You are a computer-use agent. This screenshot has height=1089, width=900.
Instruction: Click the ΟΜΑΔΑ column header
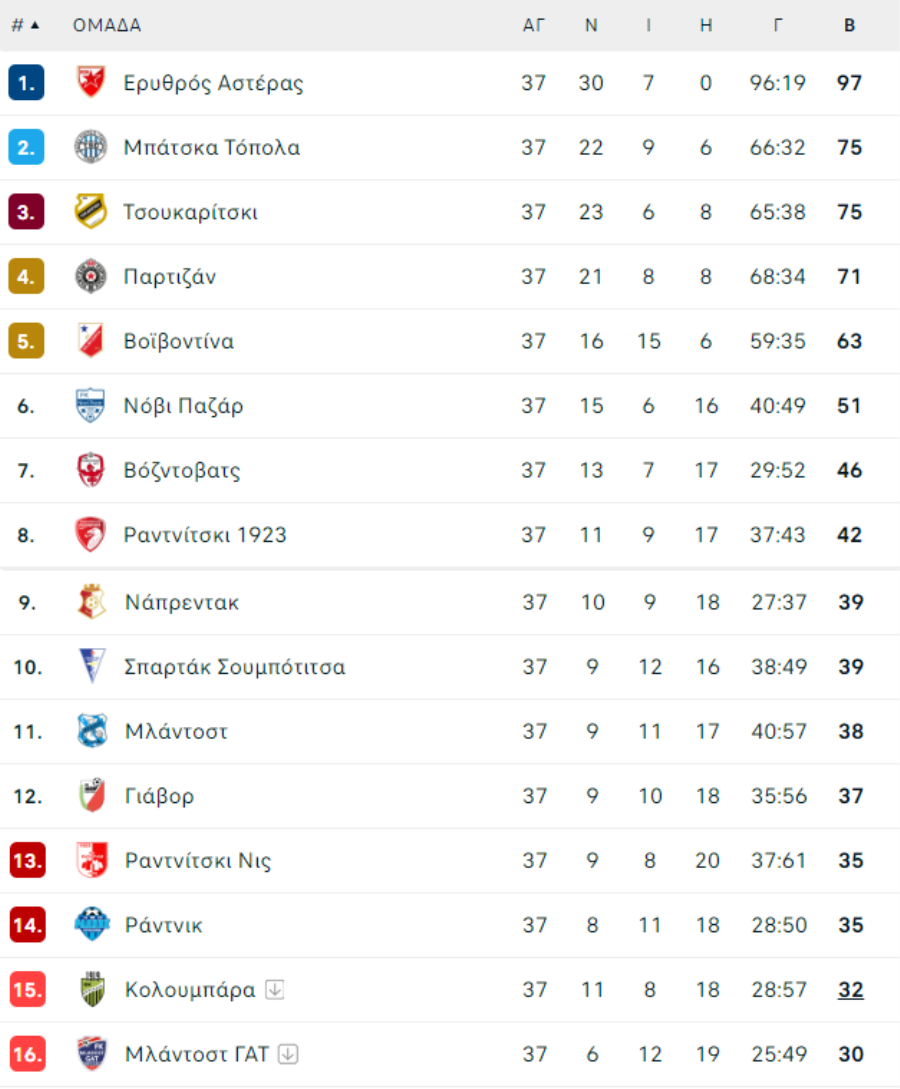(x=107, y=26)
